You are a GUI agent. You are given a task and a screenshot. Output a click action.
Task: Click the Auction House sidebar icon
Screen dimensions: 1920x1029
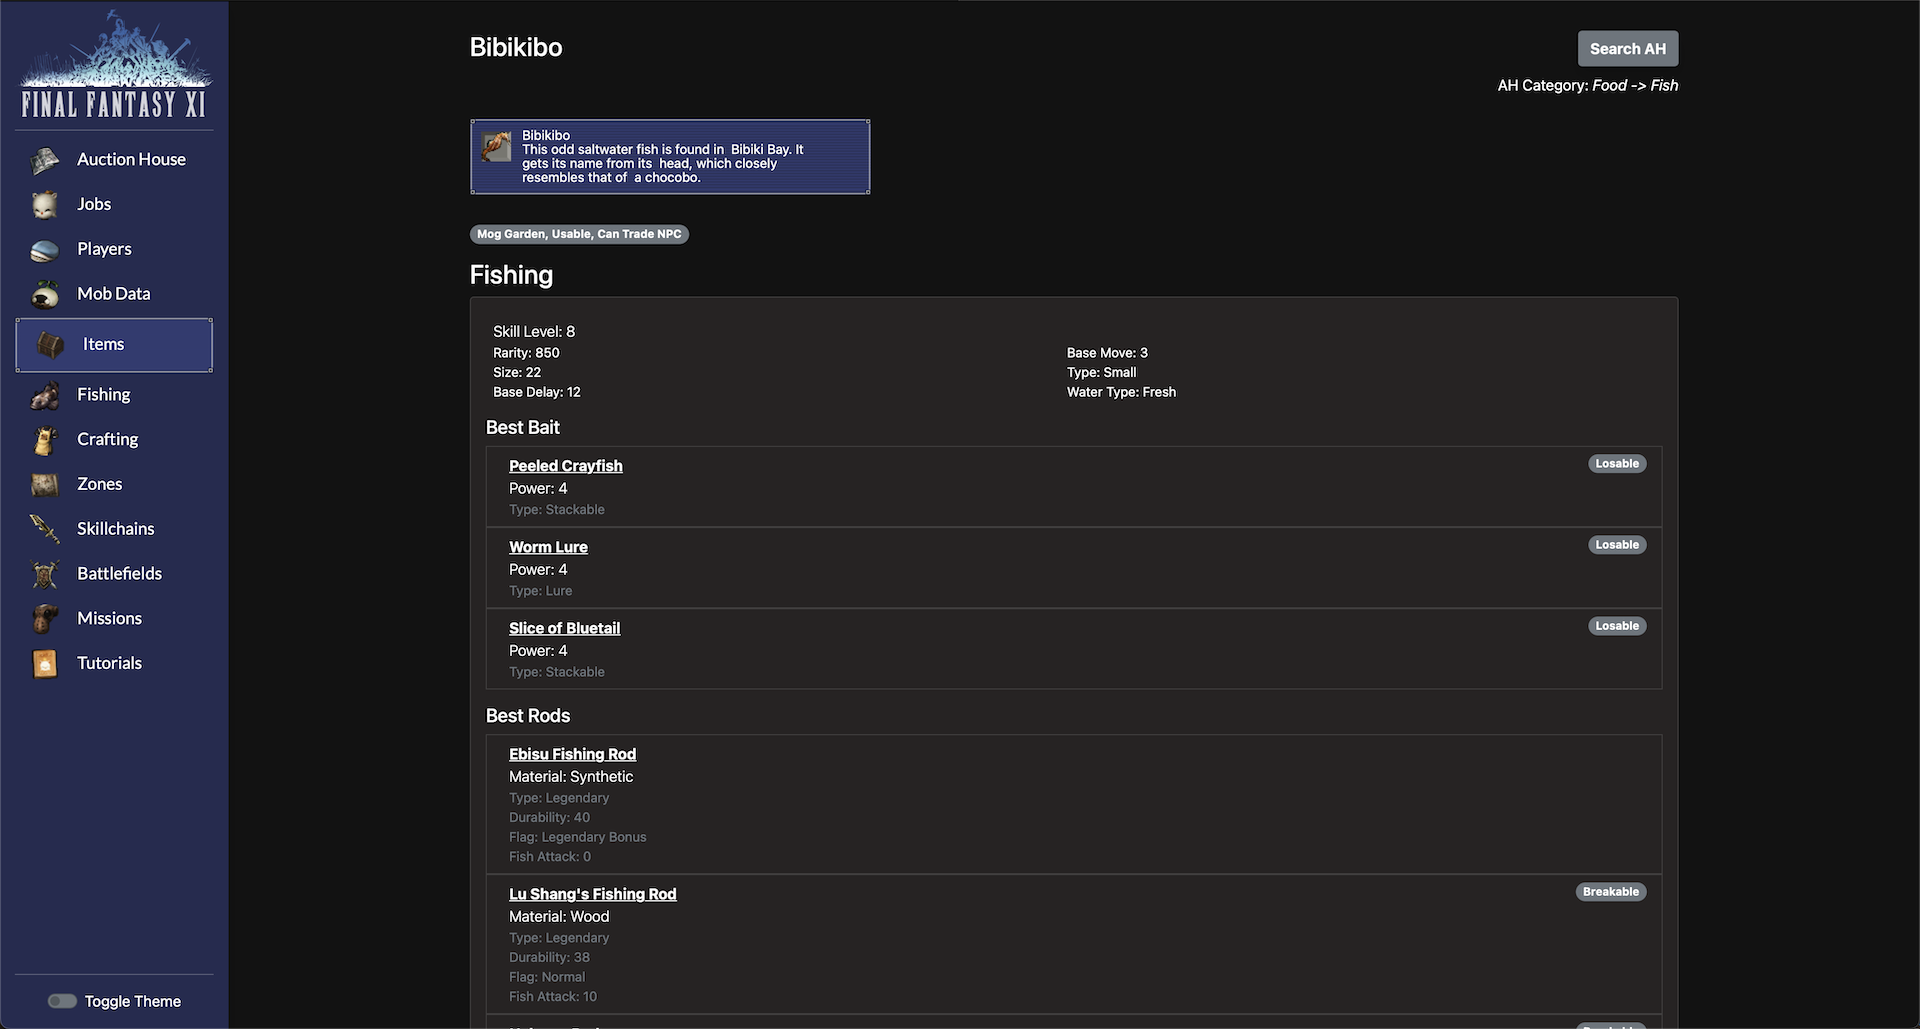coord(45,160)
